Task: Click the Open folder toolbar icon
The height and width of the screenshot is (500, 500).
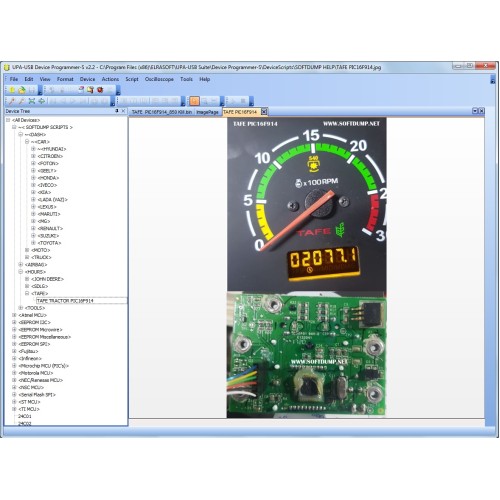Action: click(x=22, y=90)
